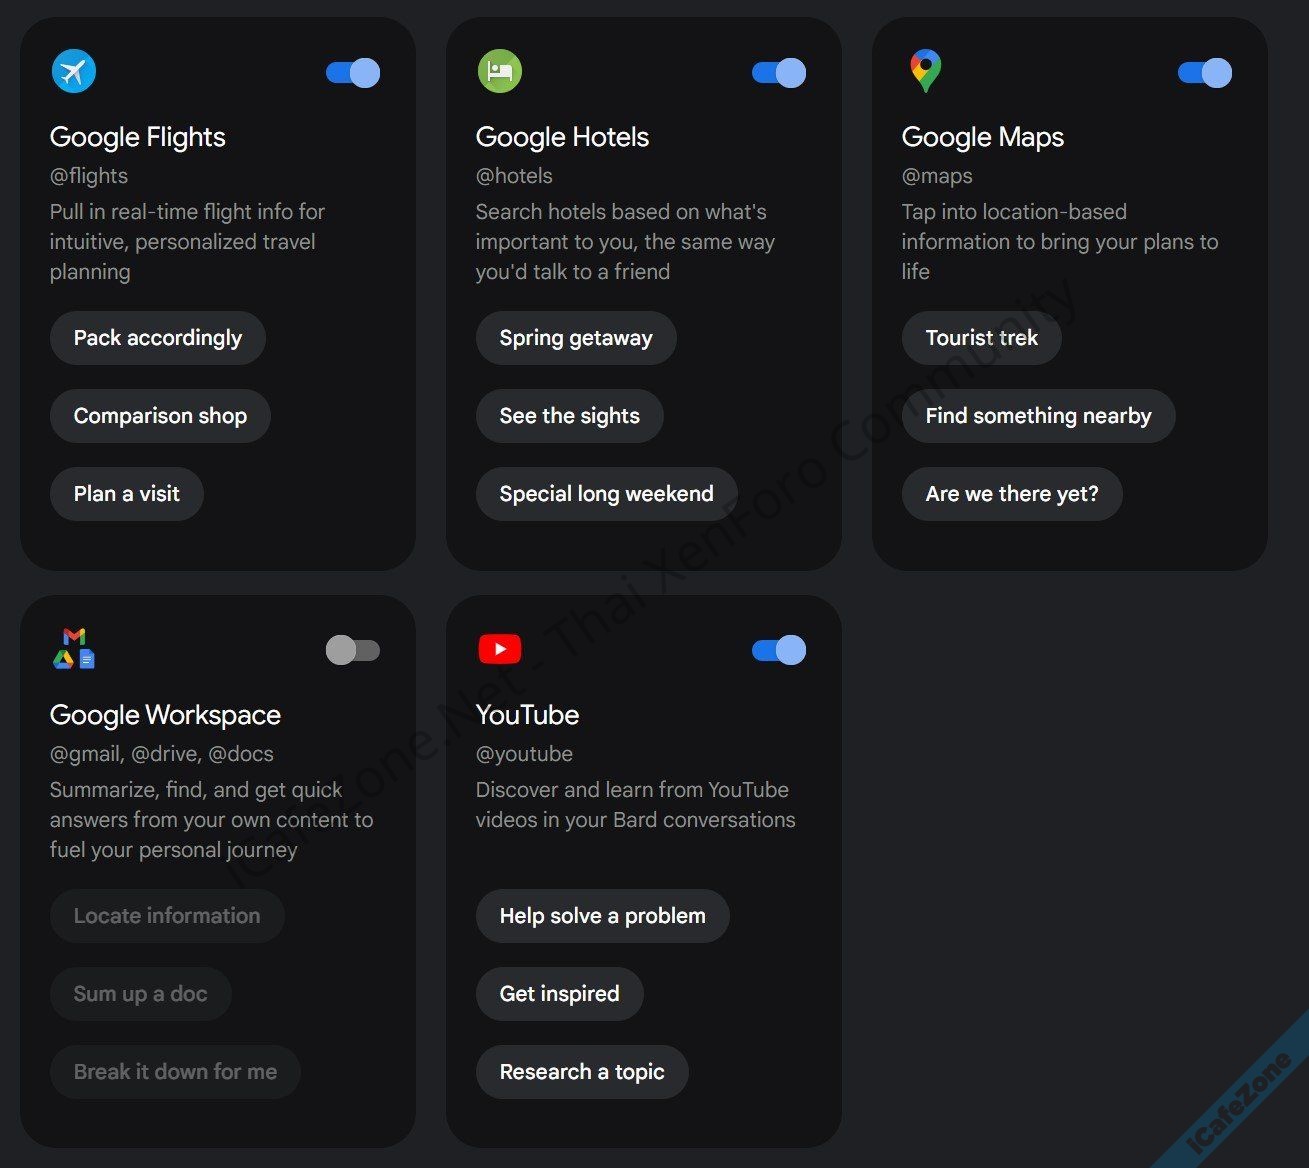Choose the Comparison shop chip
The height and width of the screenshot is (1168, 1309).
[x=160, y=416]
